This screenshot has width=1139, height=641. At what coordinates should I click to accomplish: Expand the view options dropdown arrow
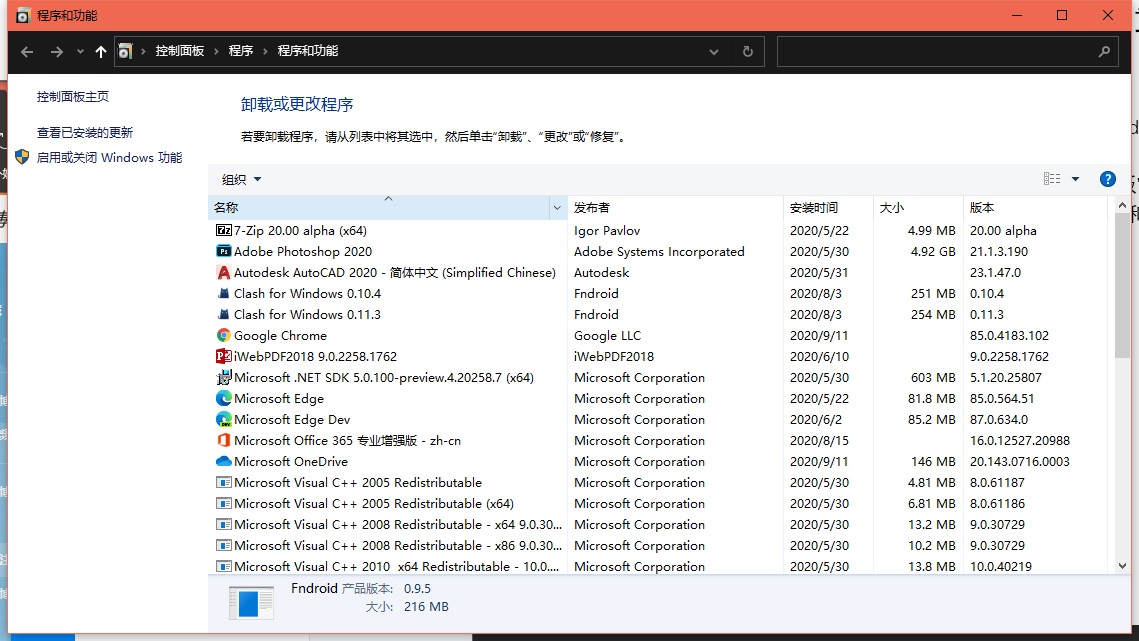[1075, 179]
